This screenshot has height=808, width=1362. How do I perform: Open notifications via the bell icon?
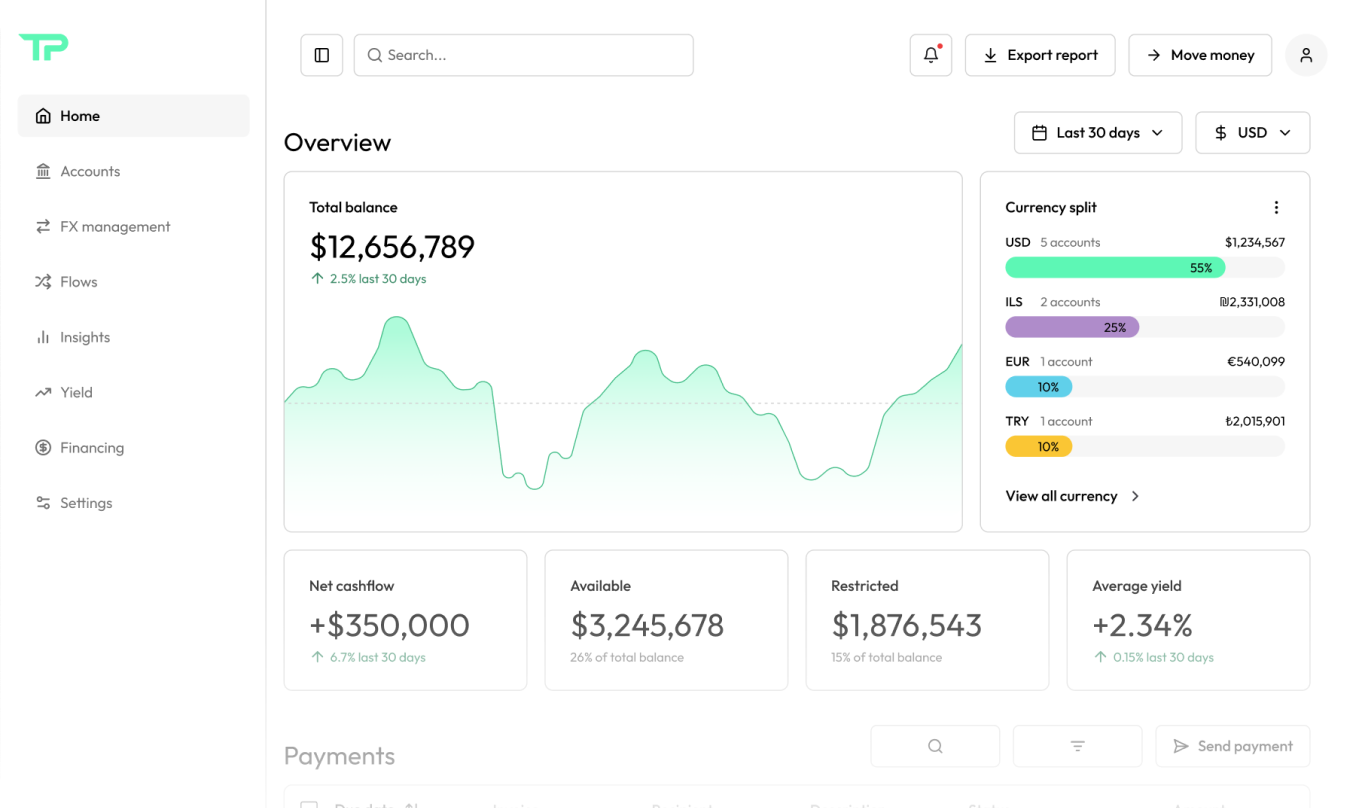tap(930, 55)
